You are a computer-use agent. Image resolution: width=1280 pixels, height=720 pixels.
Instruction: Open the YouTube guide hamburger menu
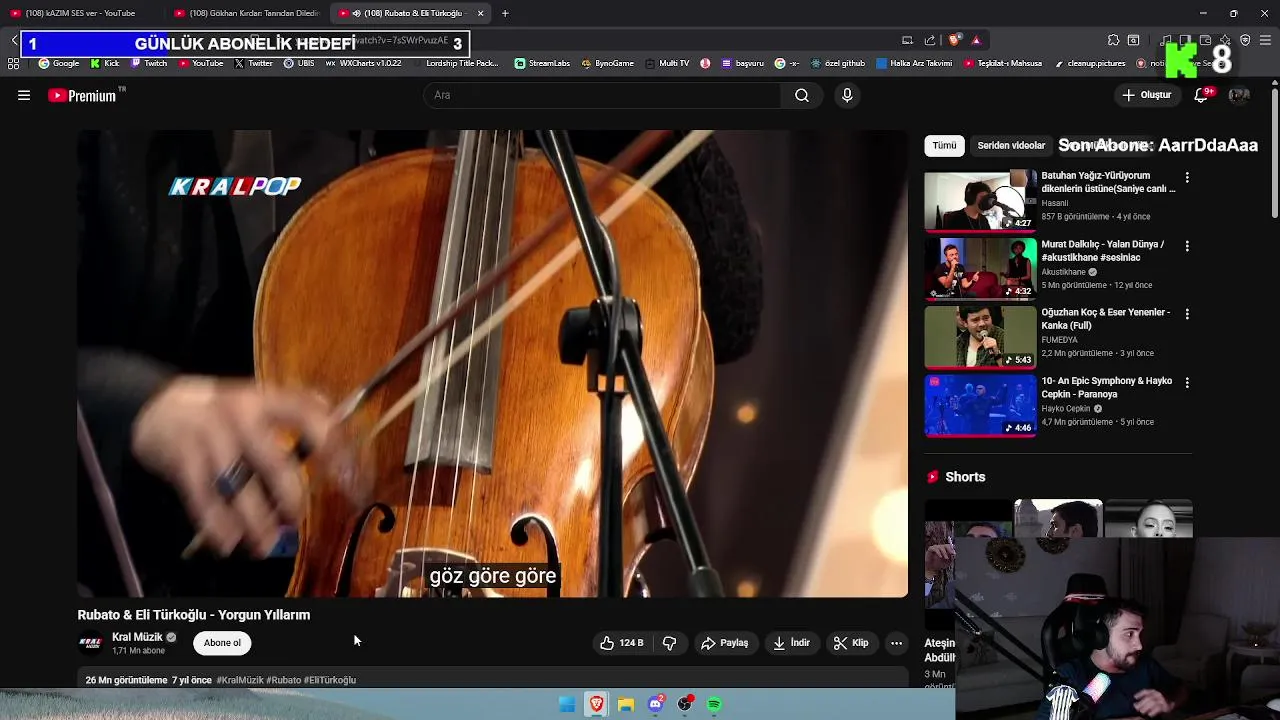coord(24,95)
